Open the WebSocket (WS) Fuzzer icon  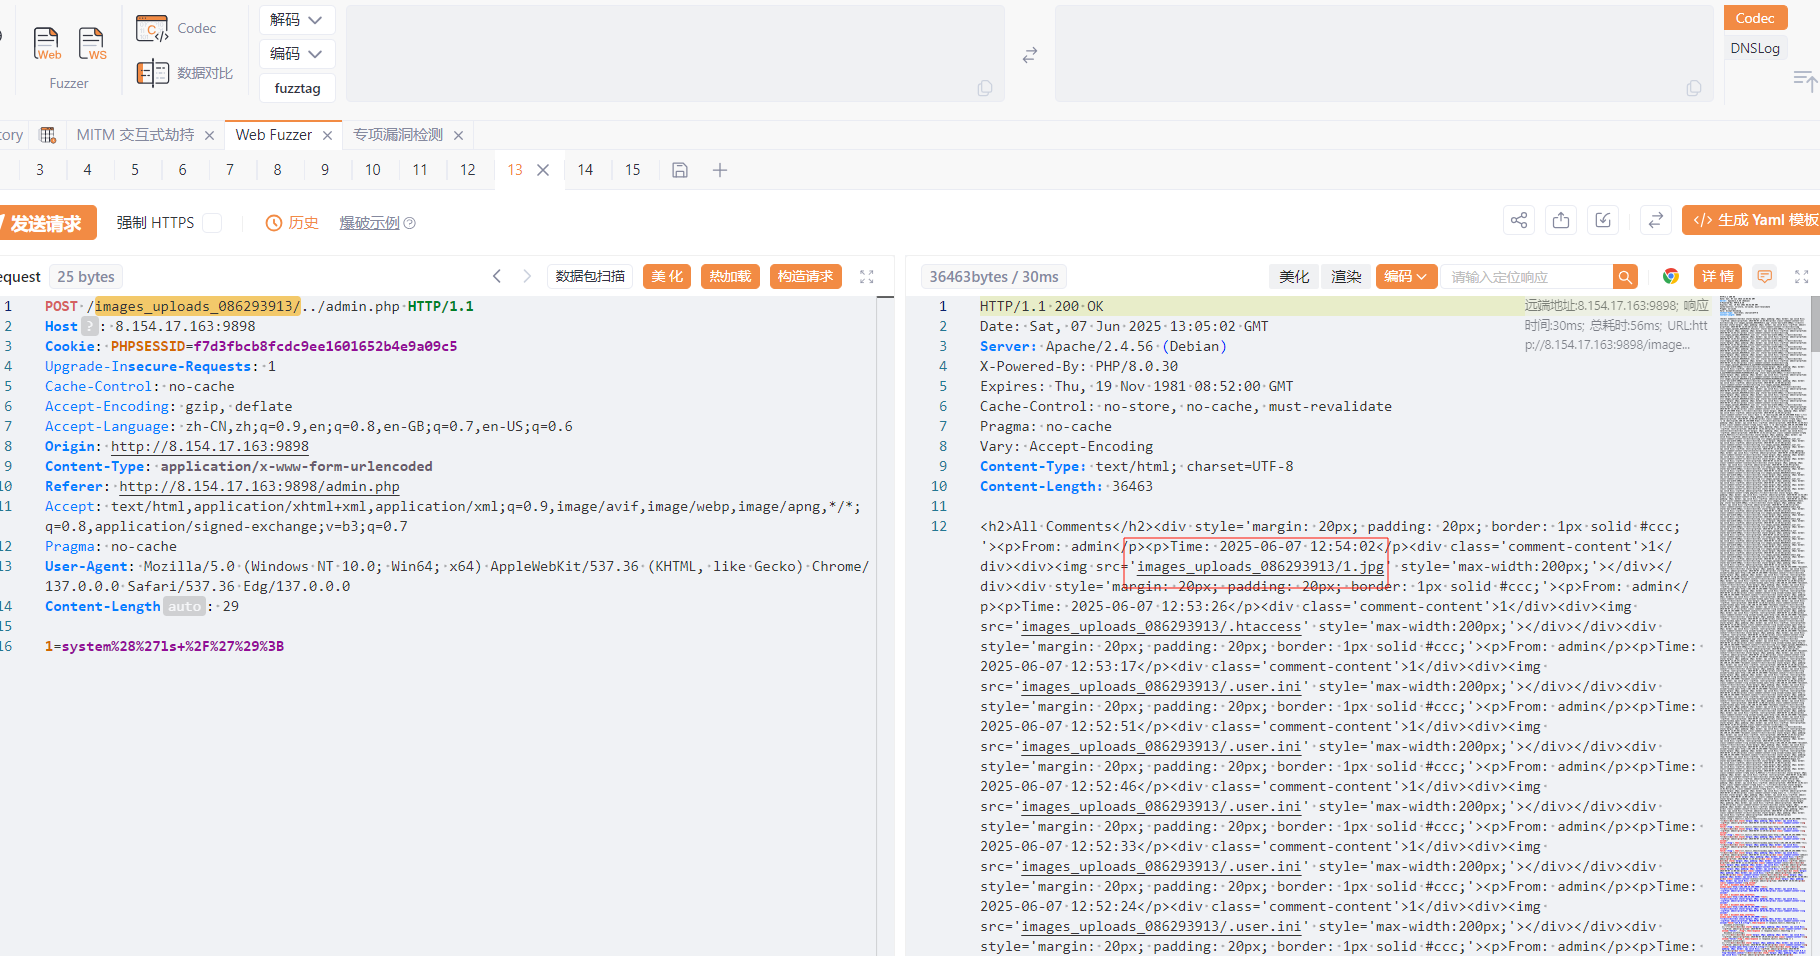pos(92,43)
